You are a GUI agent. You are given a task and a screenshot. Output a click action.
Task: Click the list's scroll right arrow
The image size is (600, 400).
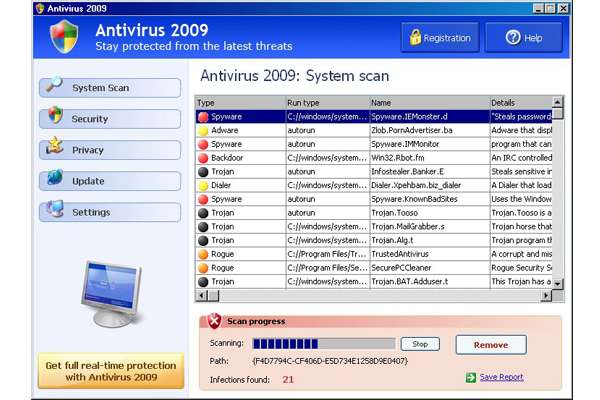pos(546,296)
